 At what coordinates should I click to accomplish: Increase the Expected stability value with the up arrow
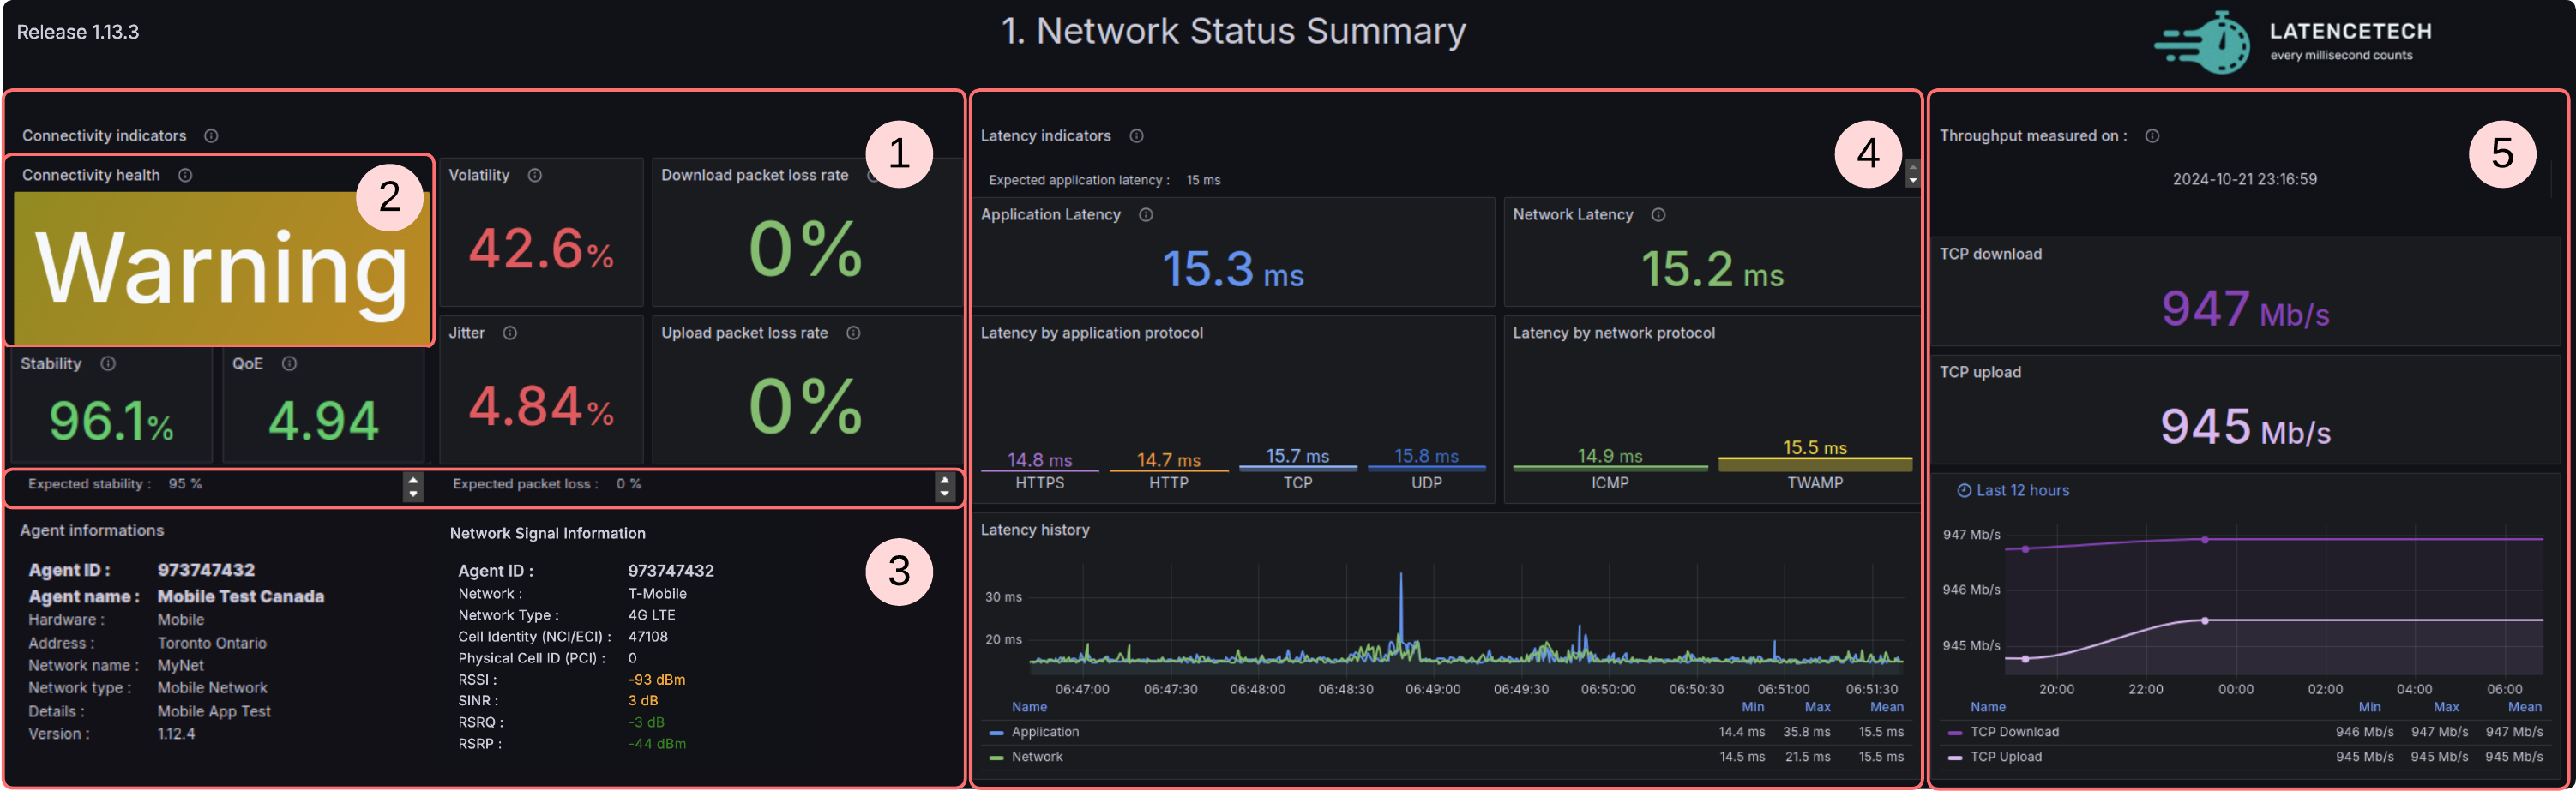[x=413, y=480]
